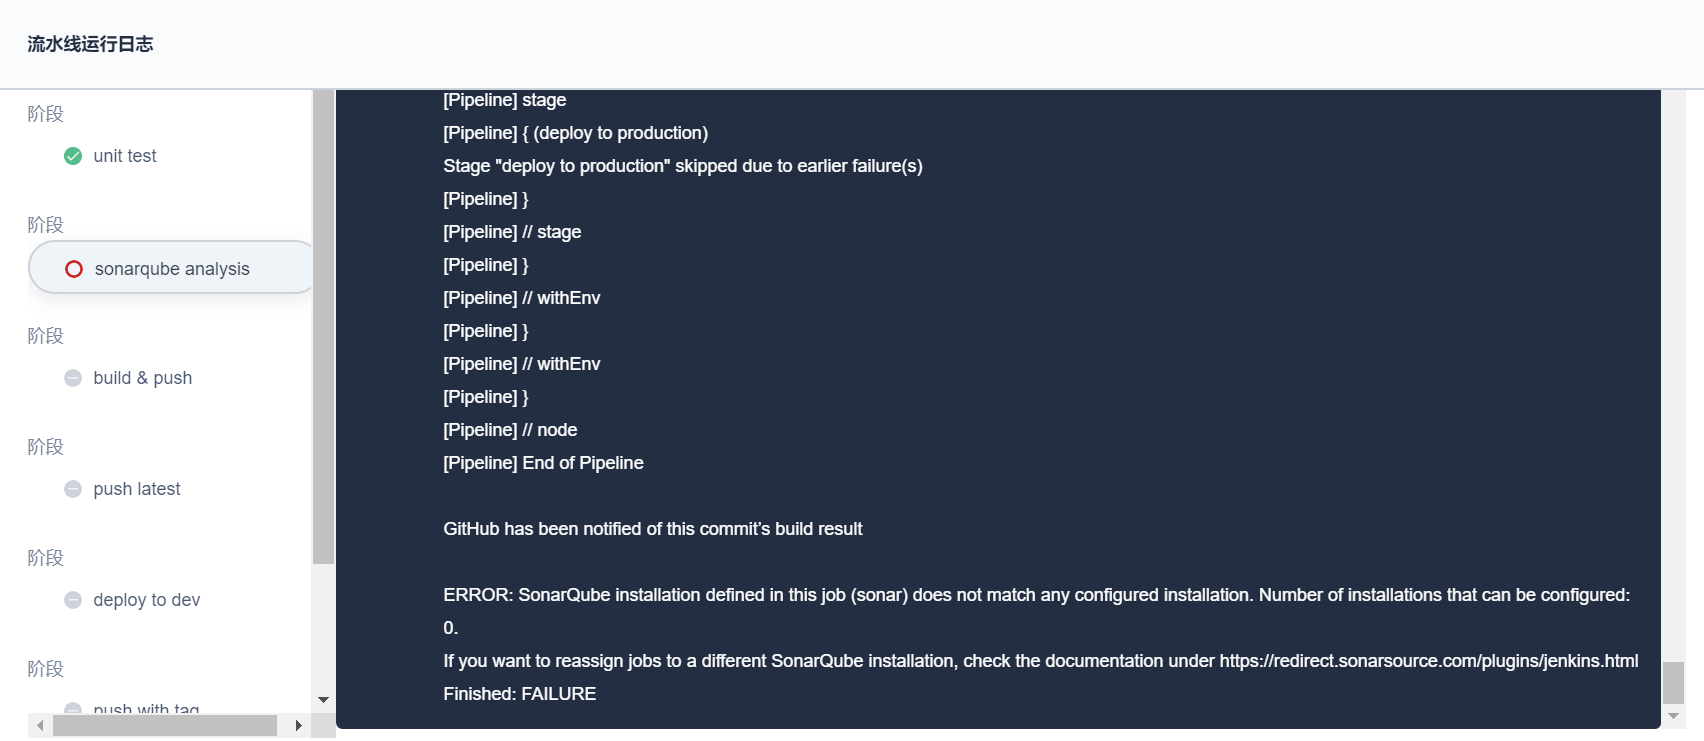
Task: Click the horizontal scrollbar thumb under the stages
Action: [x=165, y=726]
